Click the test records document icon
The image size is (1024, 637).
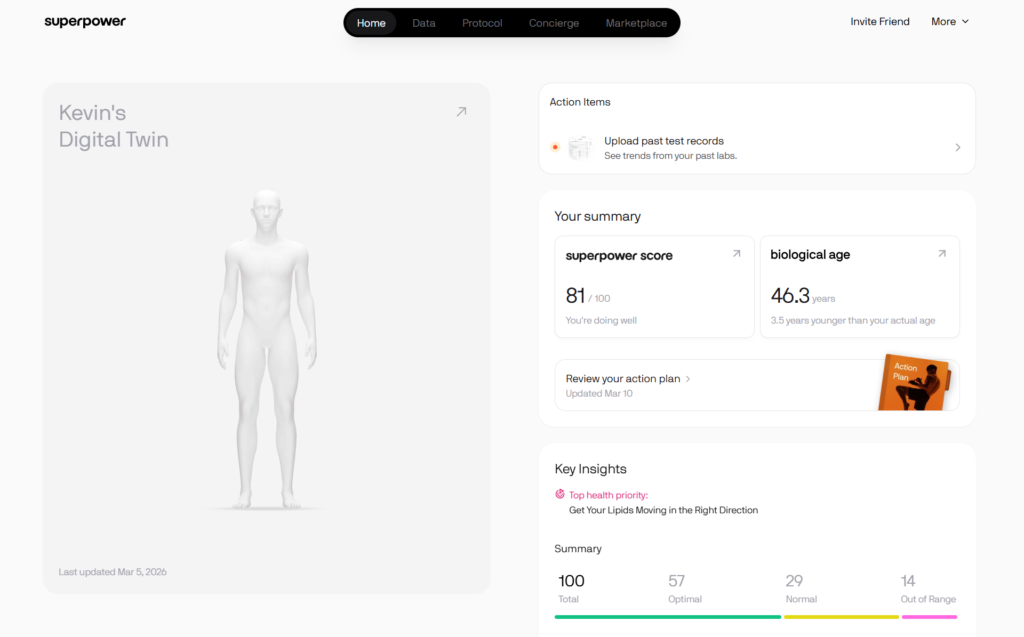(580, 148)
